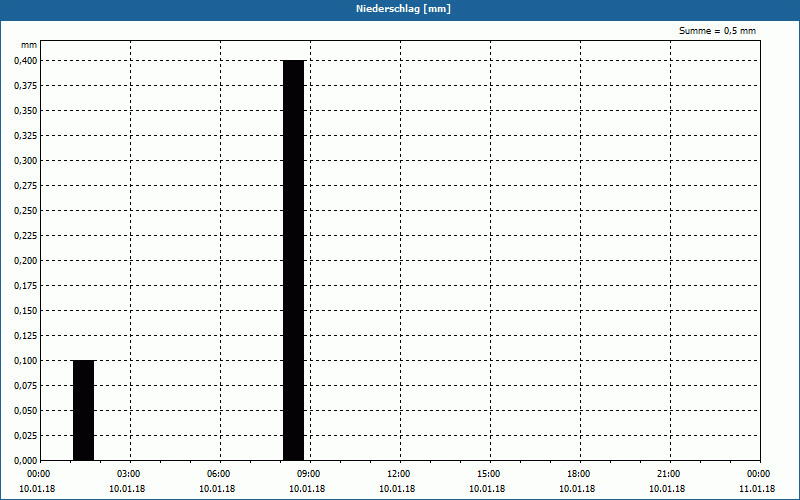Select the Summe = 0,5 mm label

(717, 31)
